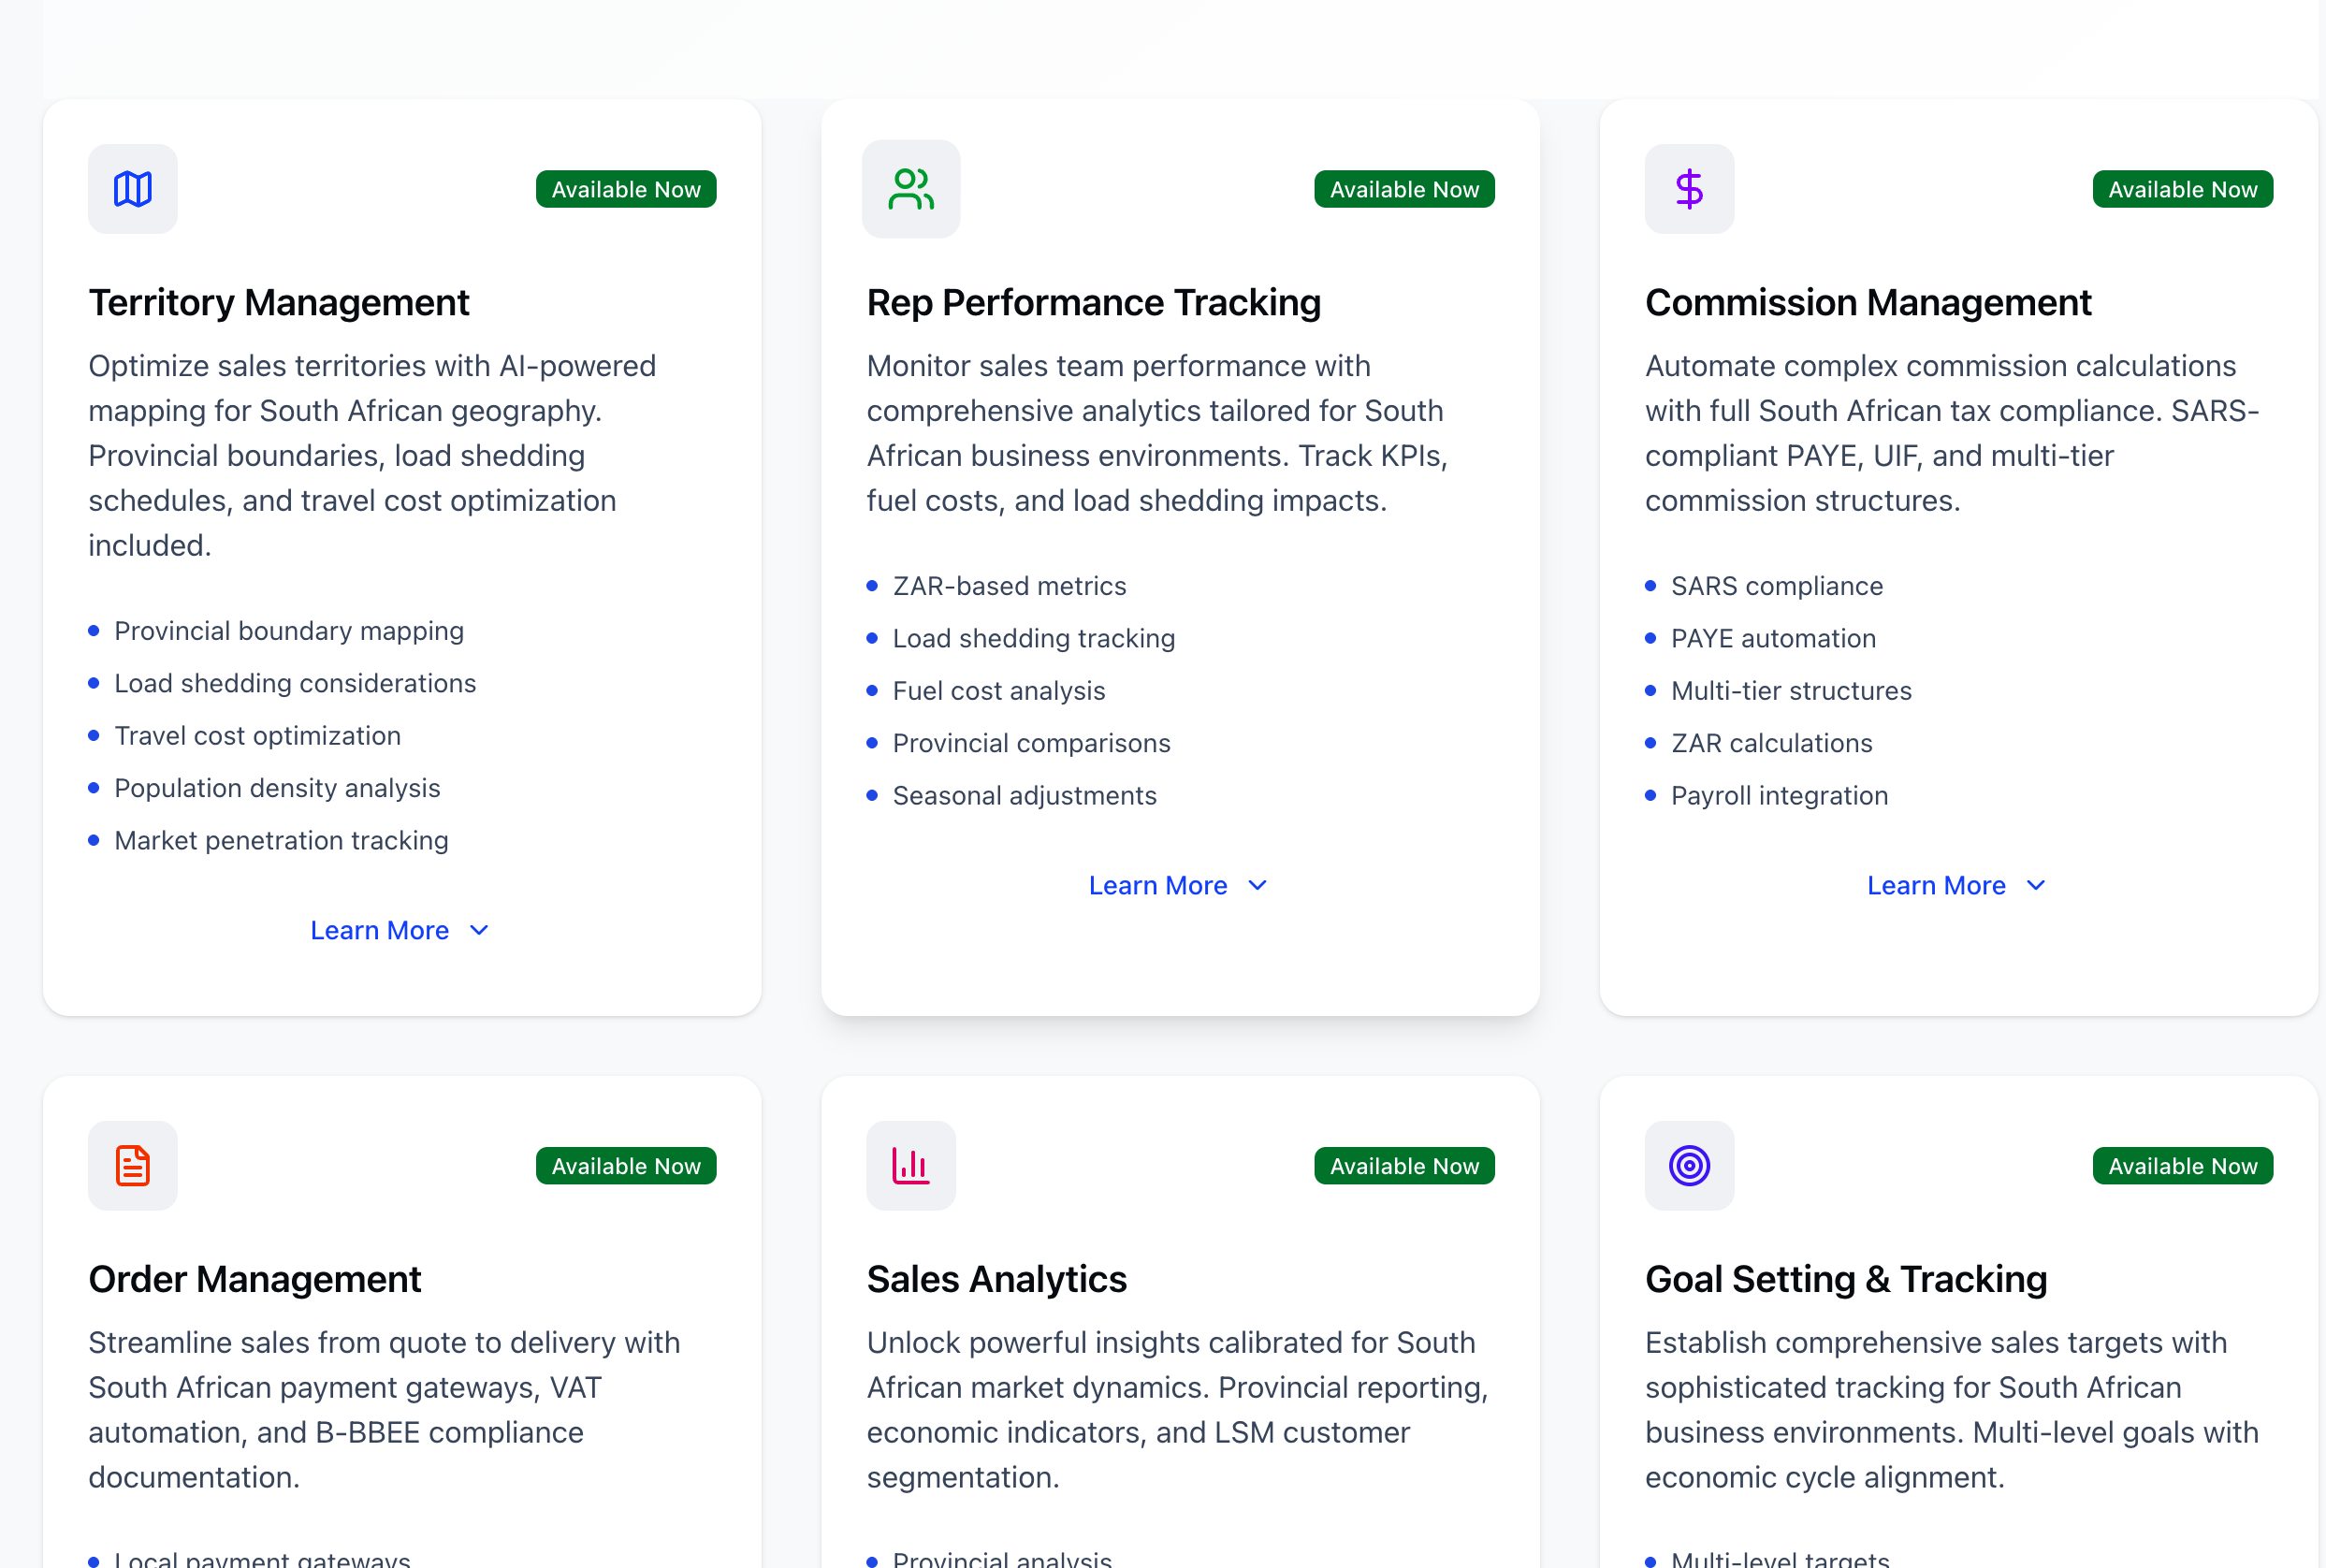Click Available Now badge on Goal Setting
The image size is (2326, 1568).
click(x=2182, y=1166)
